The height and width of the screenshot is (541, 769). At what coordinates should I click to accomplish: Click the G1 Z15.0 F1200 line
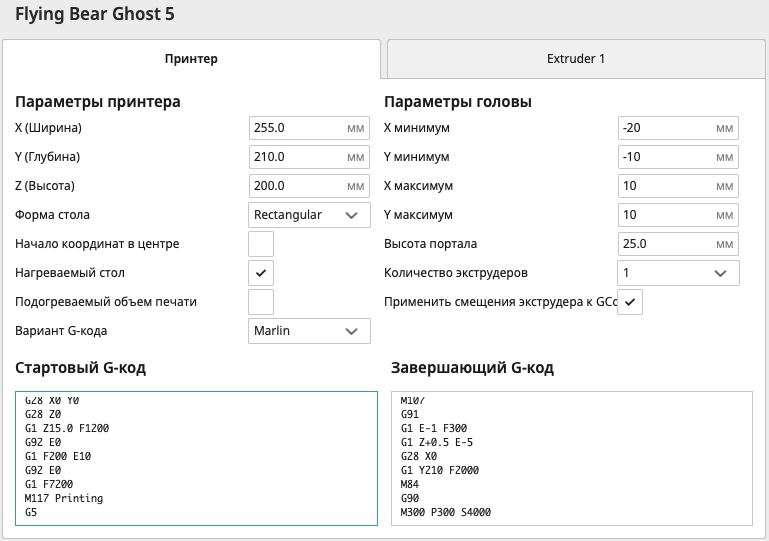67,428
